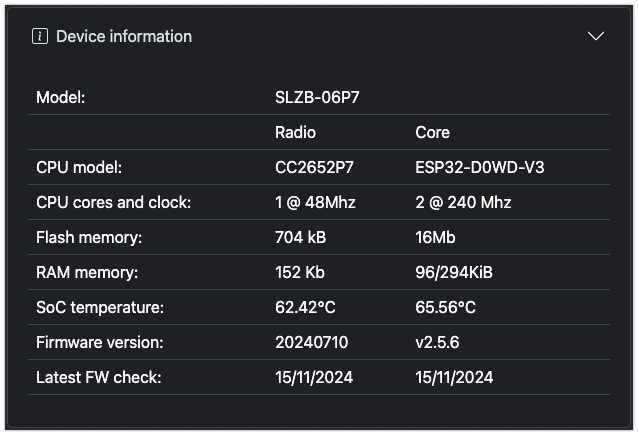Click radio SoC temperature 62.42°C

pos(306,307)
